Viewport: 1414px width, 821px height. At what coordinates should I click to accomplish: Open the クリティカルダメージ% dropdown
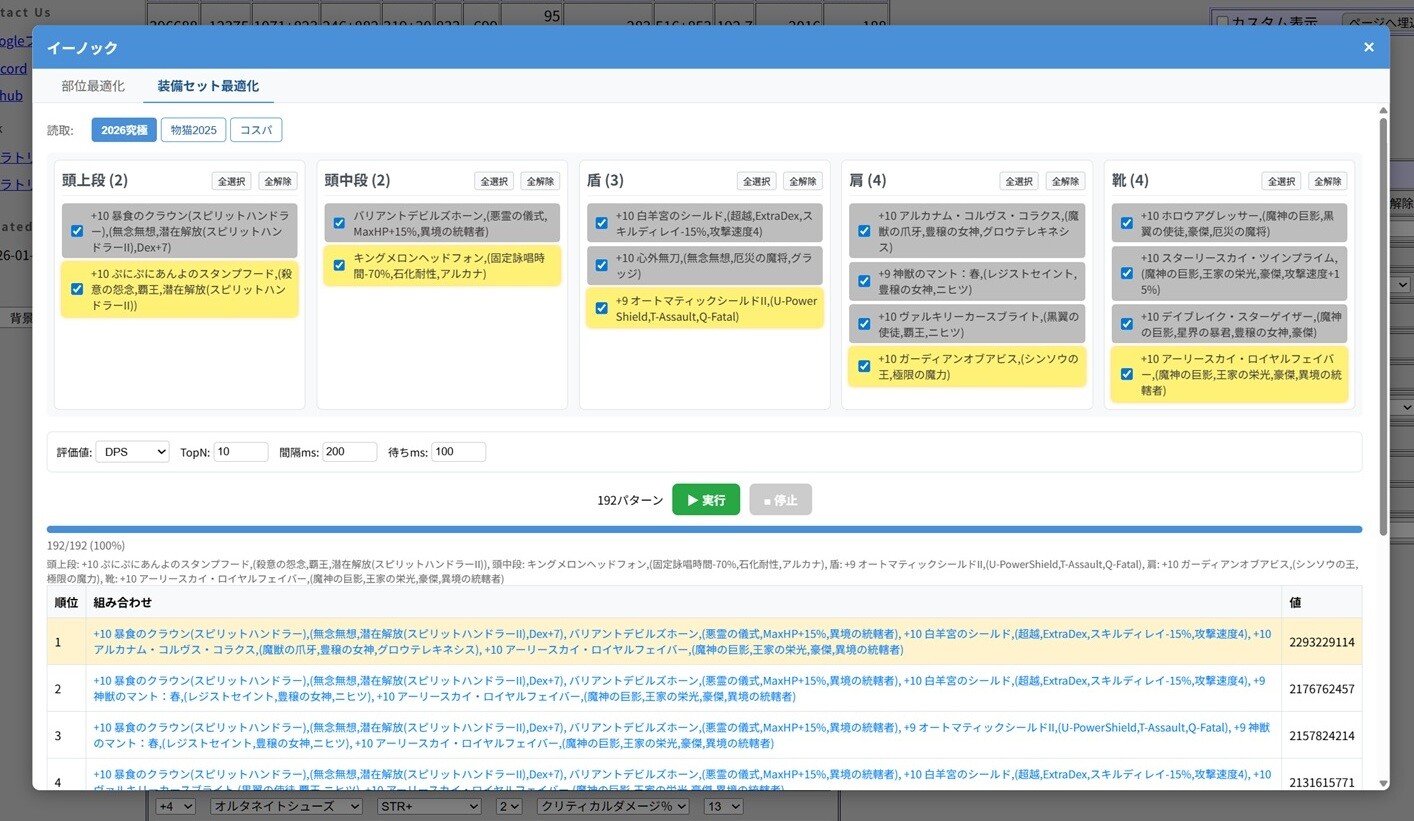(613, 806)
